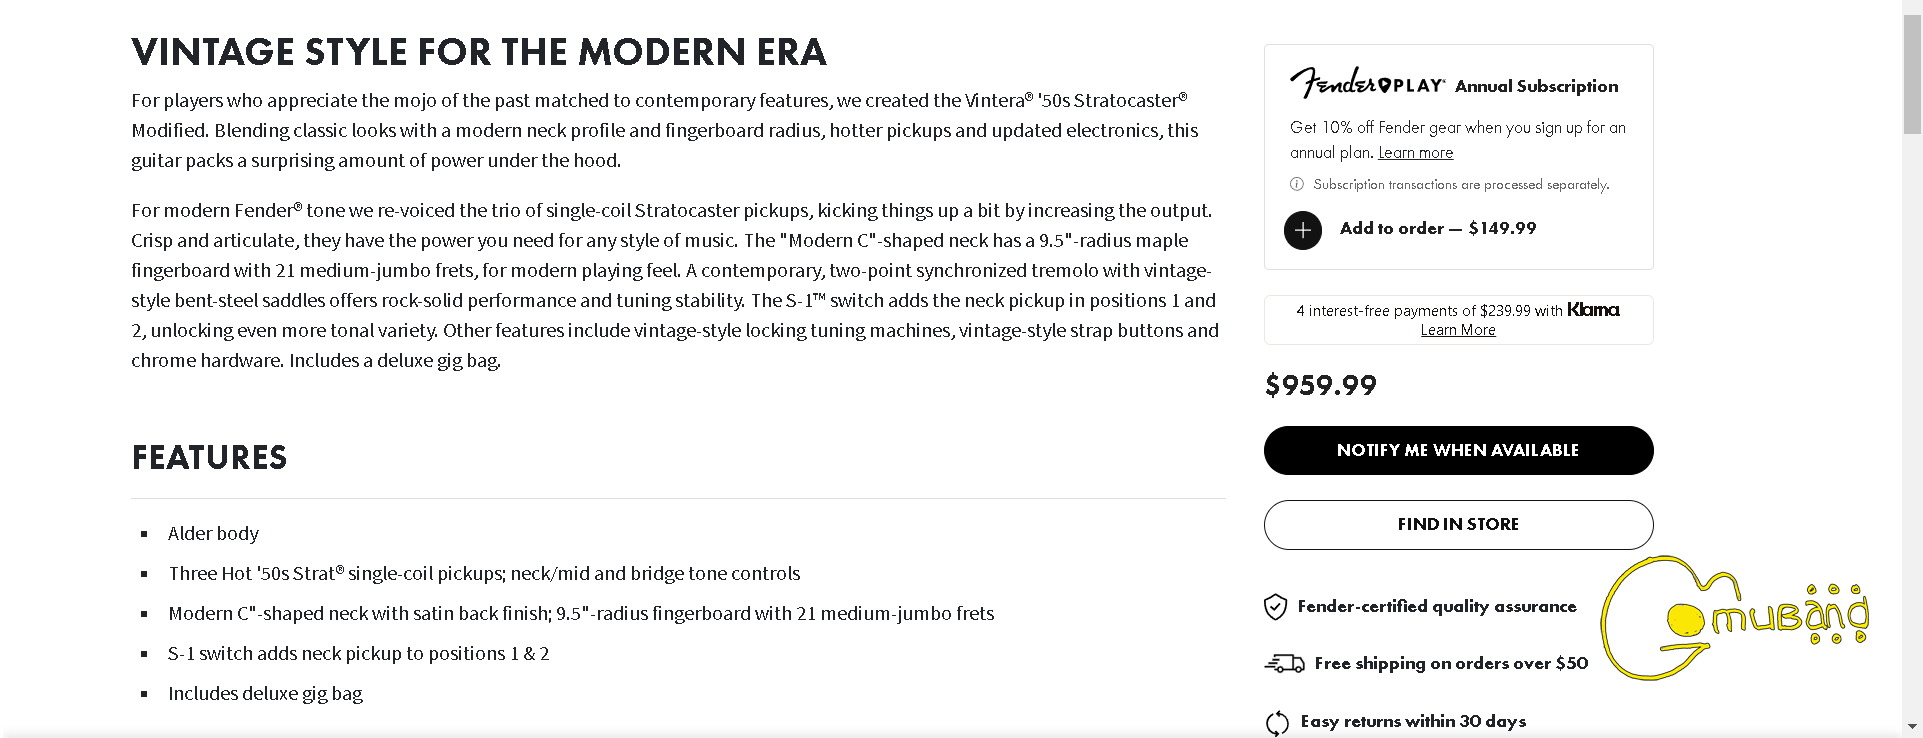Click the Find In Store button

coord(1458,525)
